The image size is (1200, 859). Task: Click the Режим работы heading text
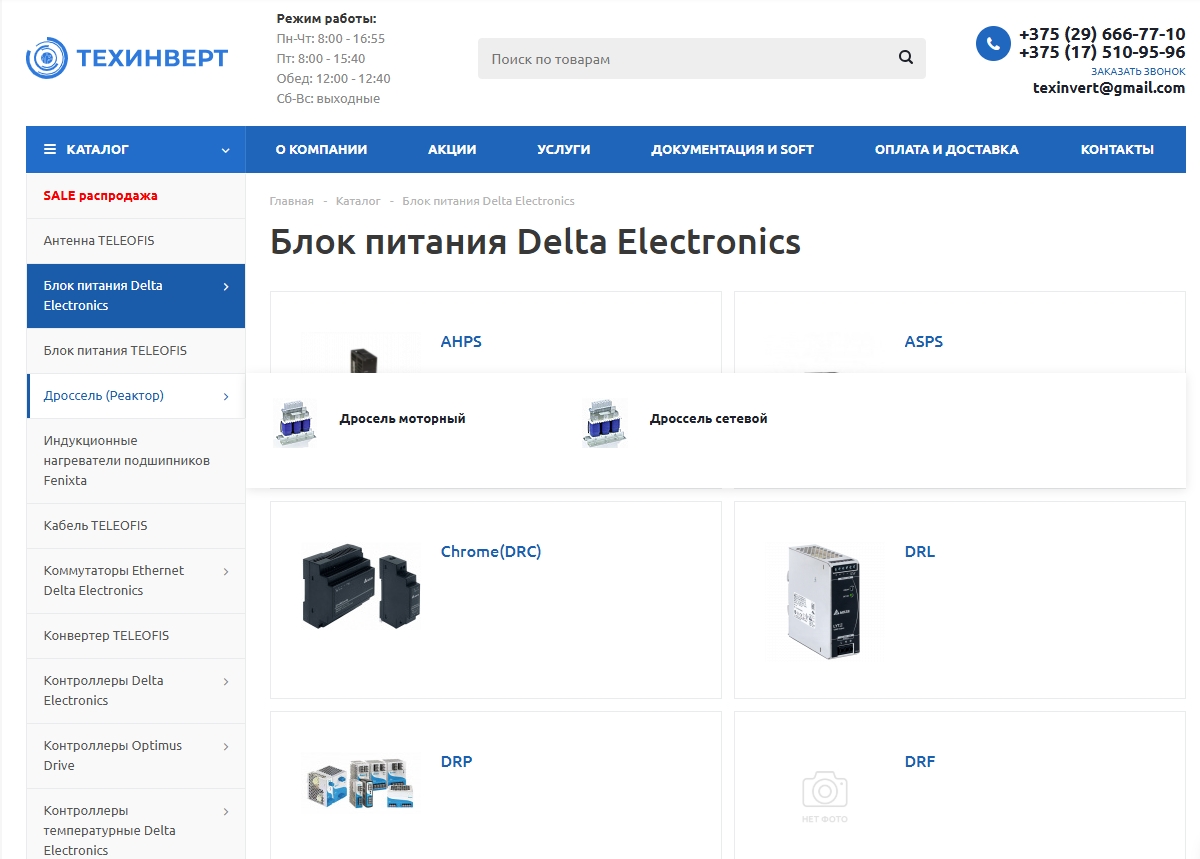coord(326,19)
